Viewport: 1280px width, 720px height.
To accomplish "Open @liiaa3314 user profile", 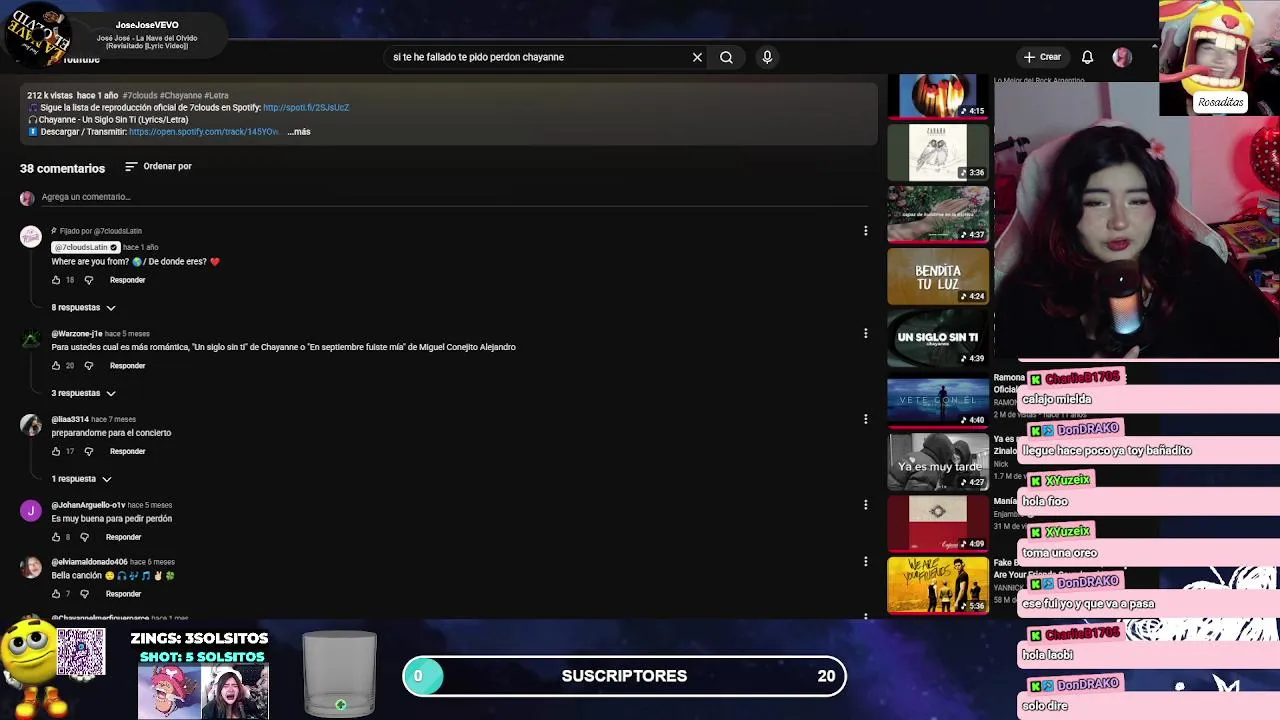I will click(x=70, y=420).
